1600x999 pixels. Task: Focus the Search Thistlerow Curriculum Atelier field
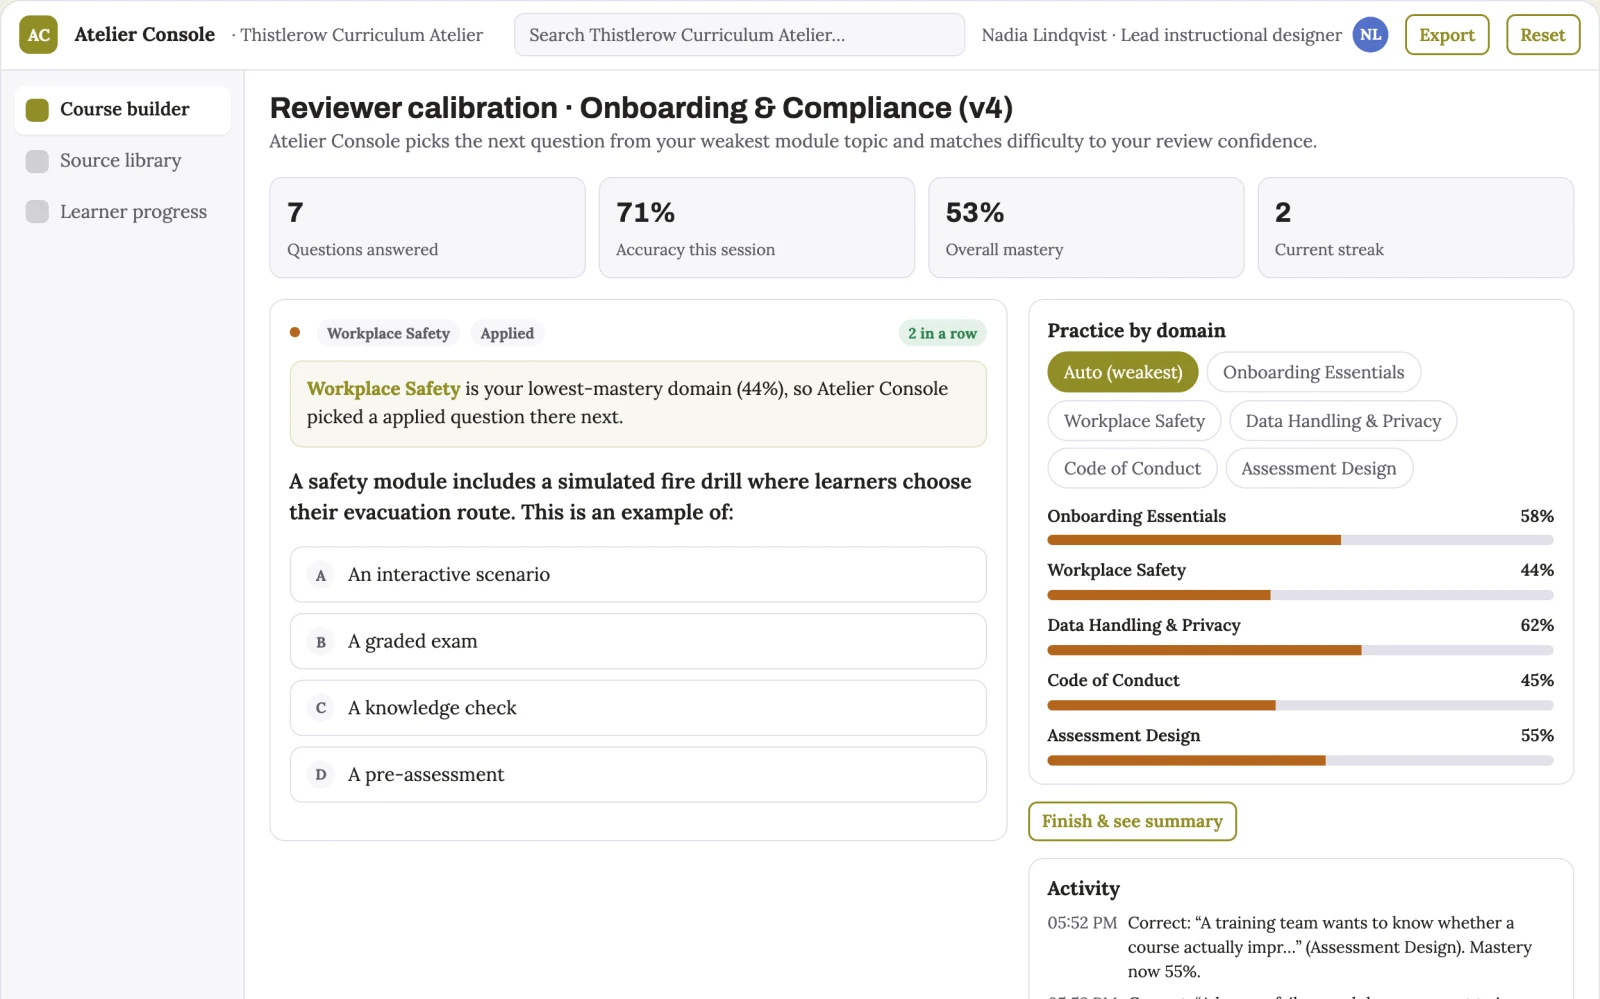point(739,35)
